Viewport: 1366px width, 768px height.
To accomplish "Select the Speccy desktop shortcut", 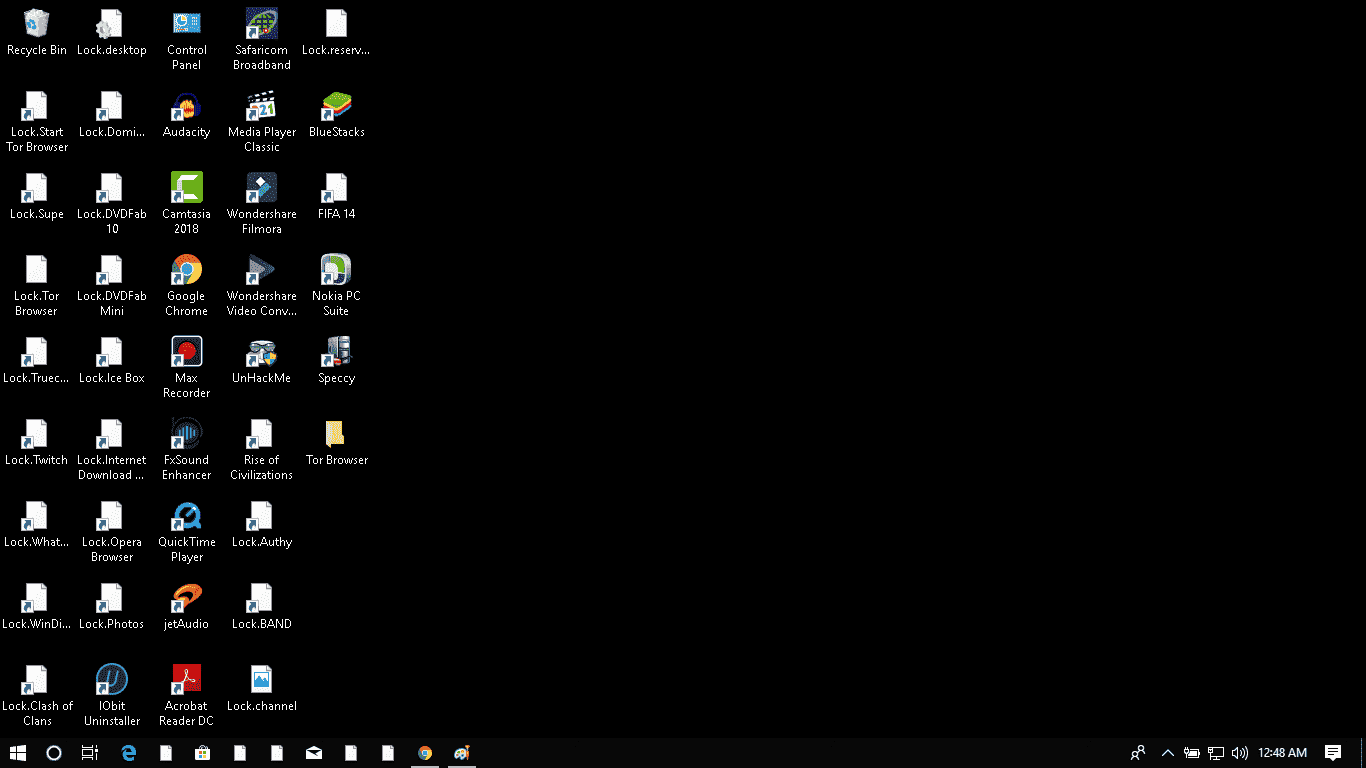I will pos(336,360).
